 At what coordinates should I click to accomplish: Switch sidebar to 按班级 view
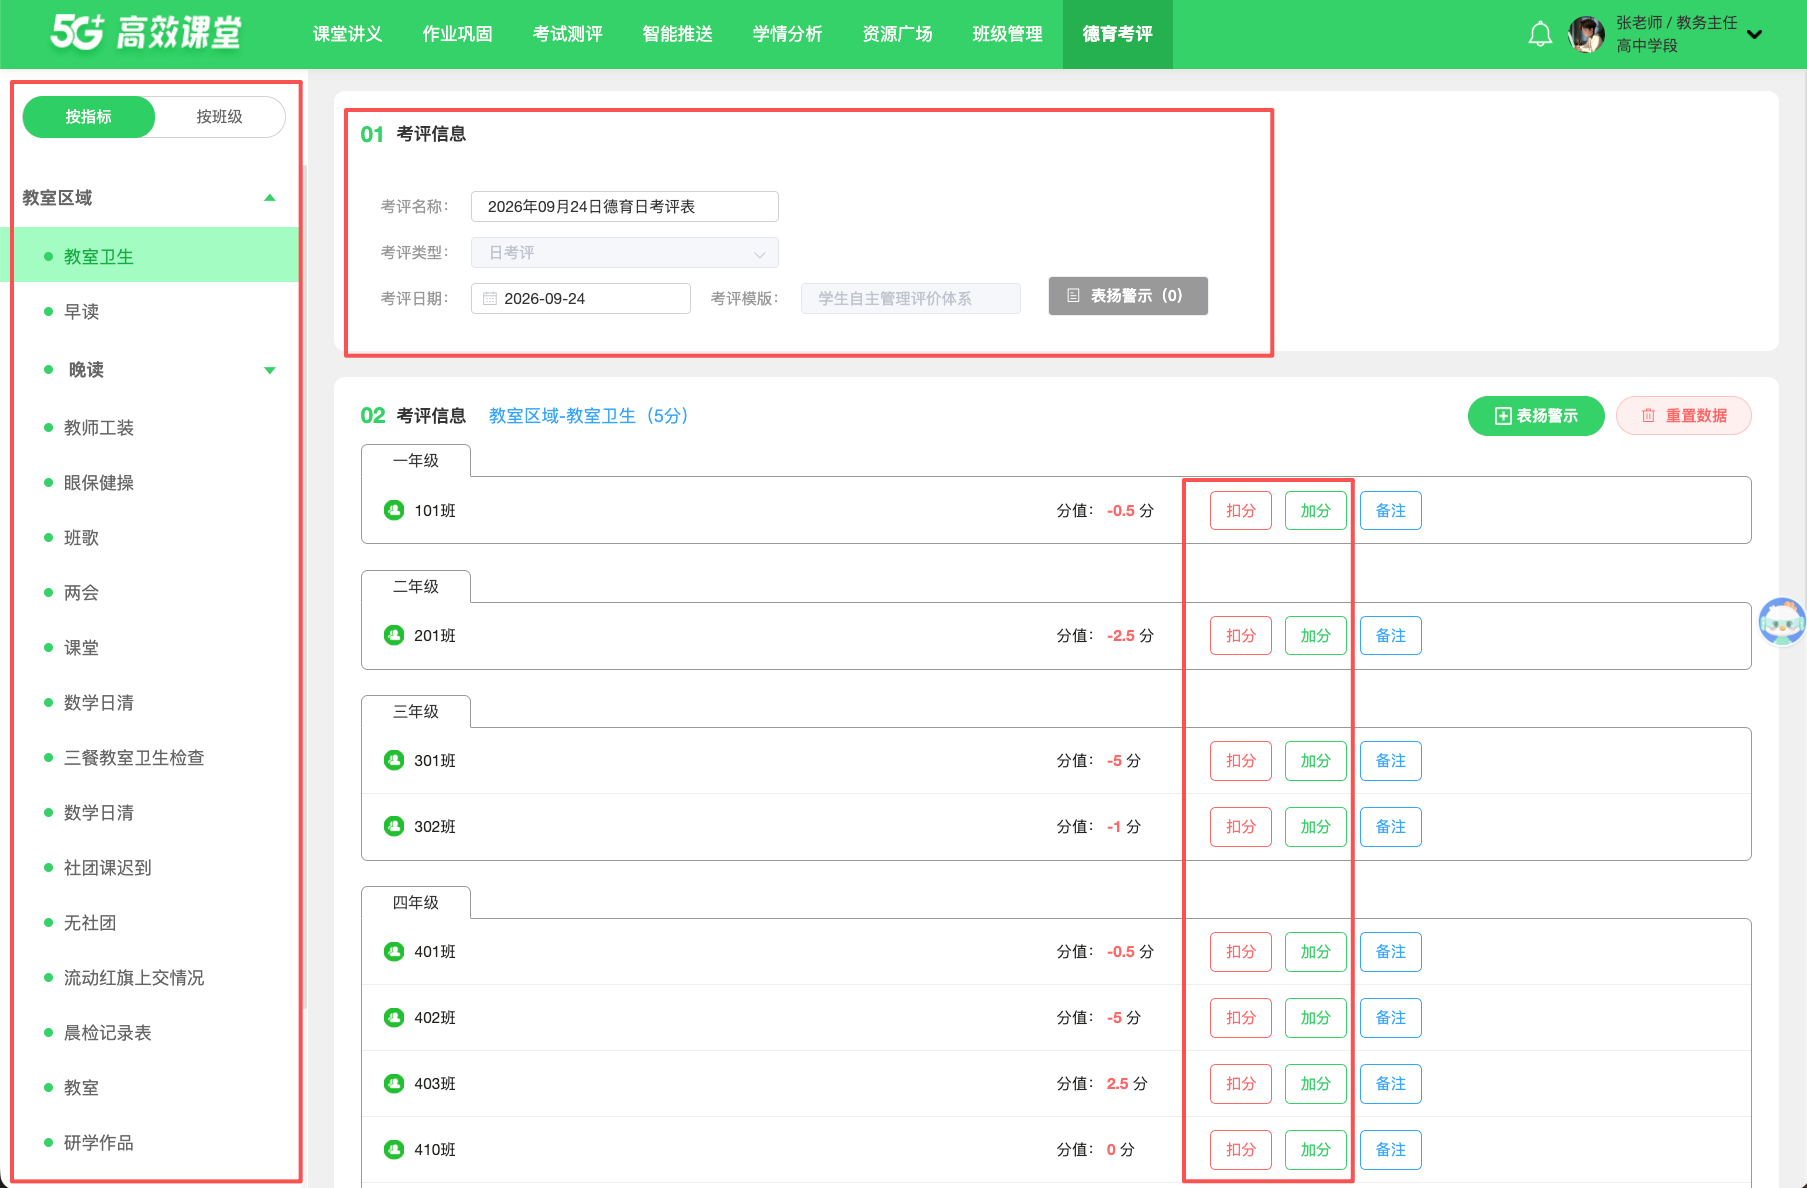point(219,117)
